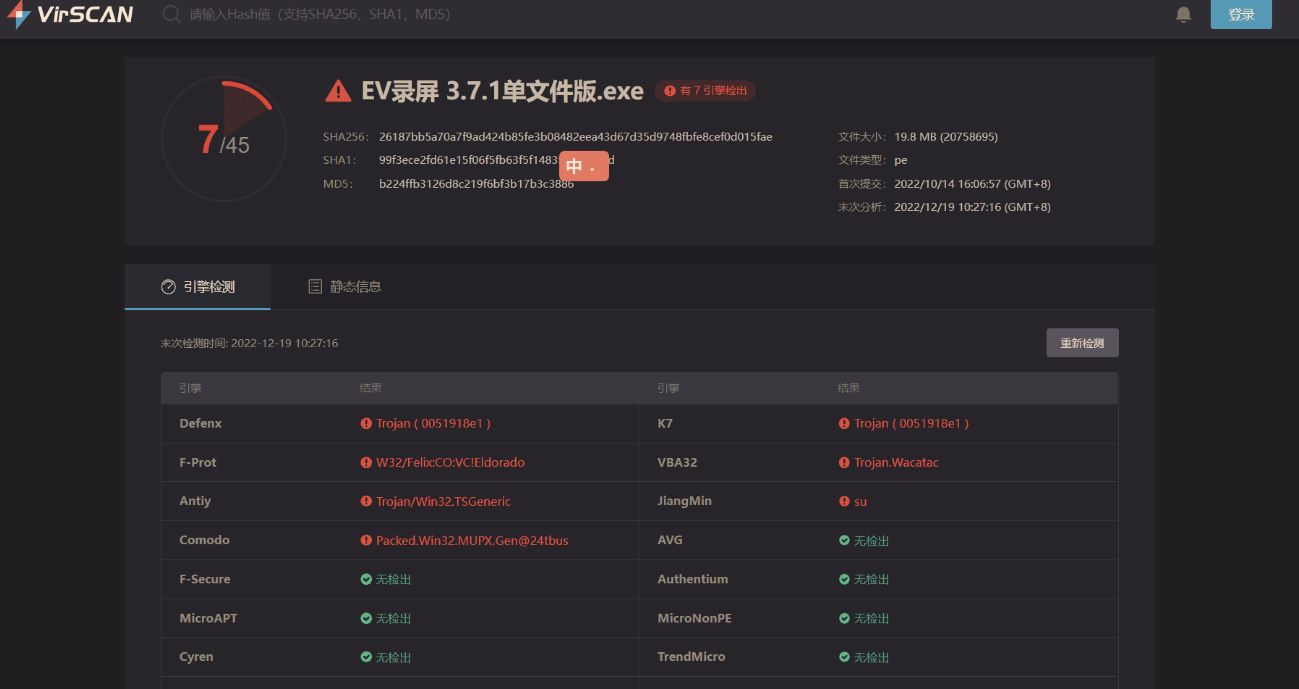Select W32/Felix:CO:VC!Eldorado result text
This screenshot has width=1299, height=689.
pyautogui.click(x=450, y=463)
